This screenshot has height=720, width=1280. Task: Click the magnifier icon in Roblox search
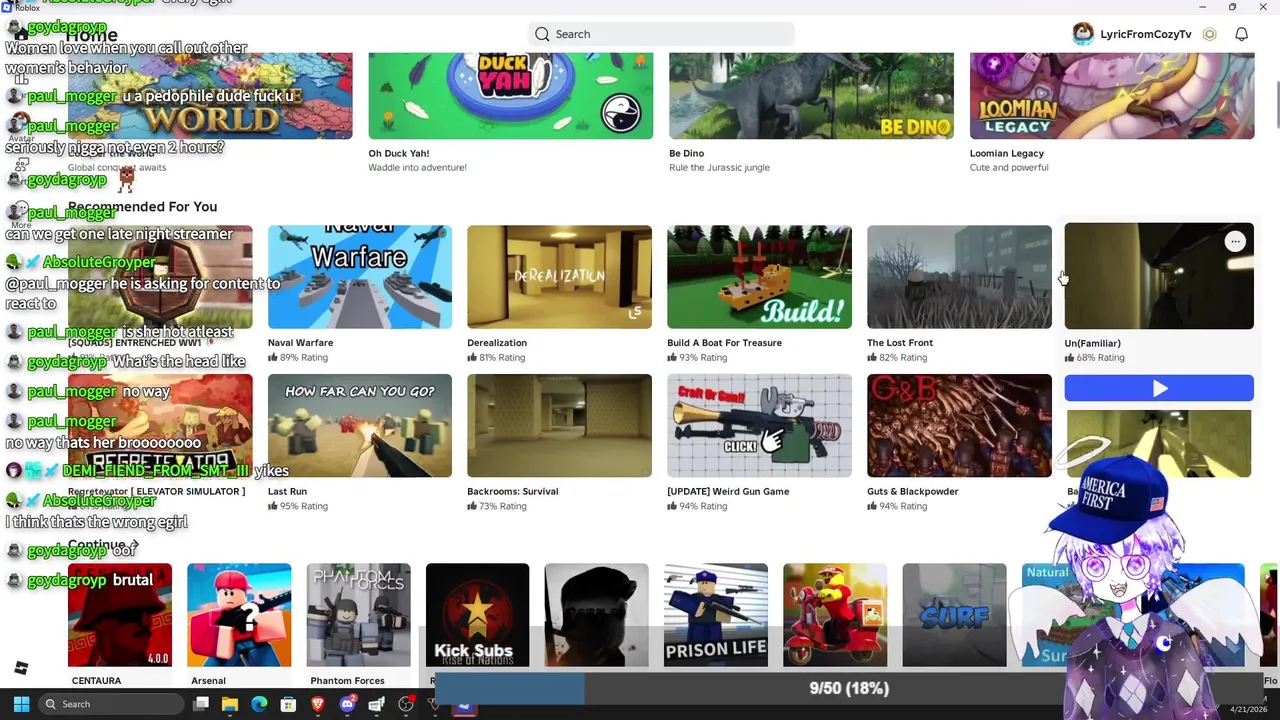click(542, 34)
